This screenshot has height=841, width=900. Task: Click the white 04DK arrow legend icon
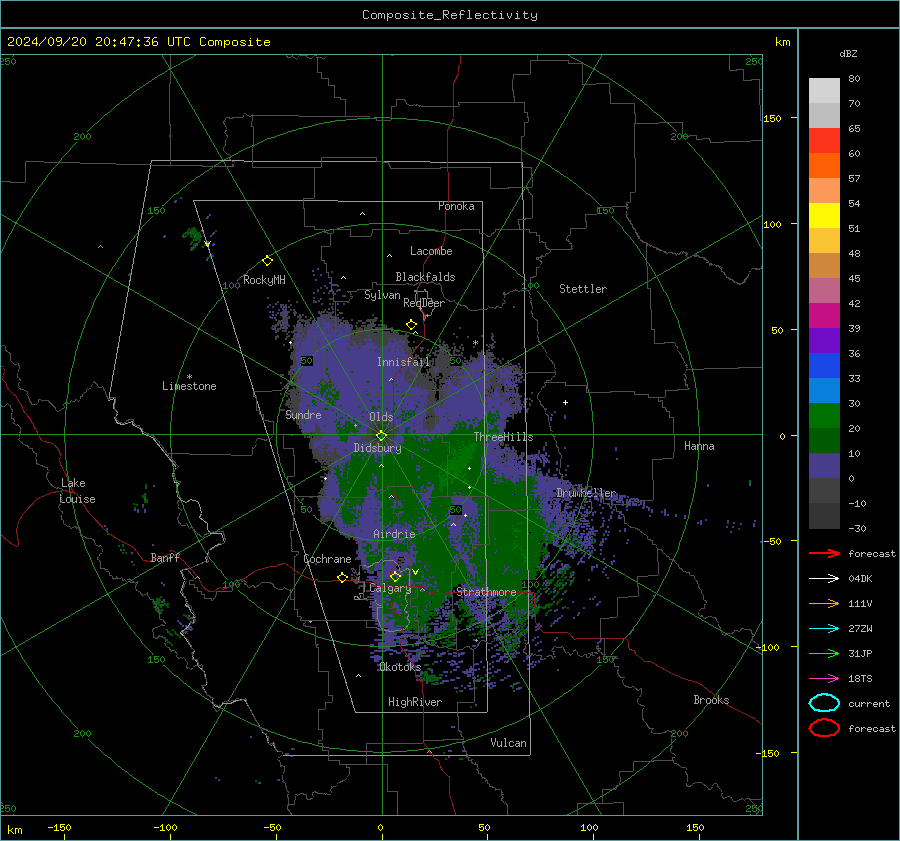pos(824,579)
